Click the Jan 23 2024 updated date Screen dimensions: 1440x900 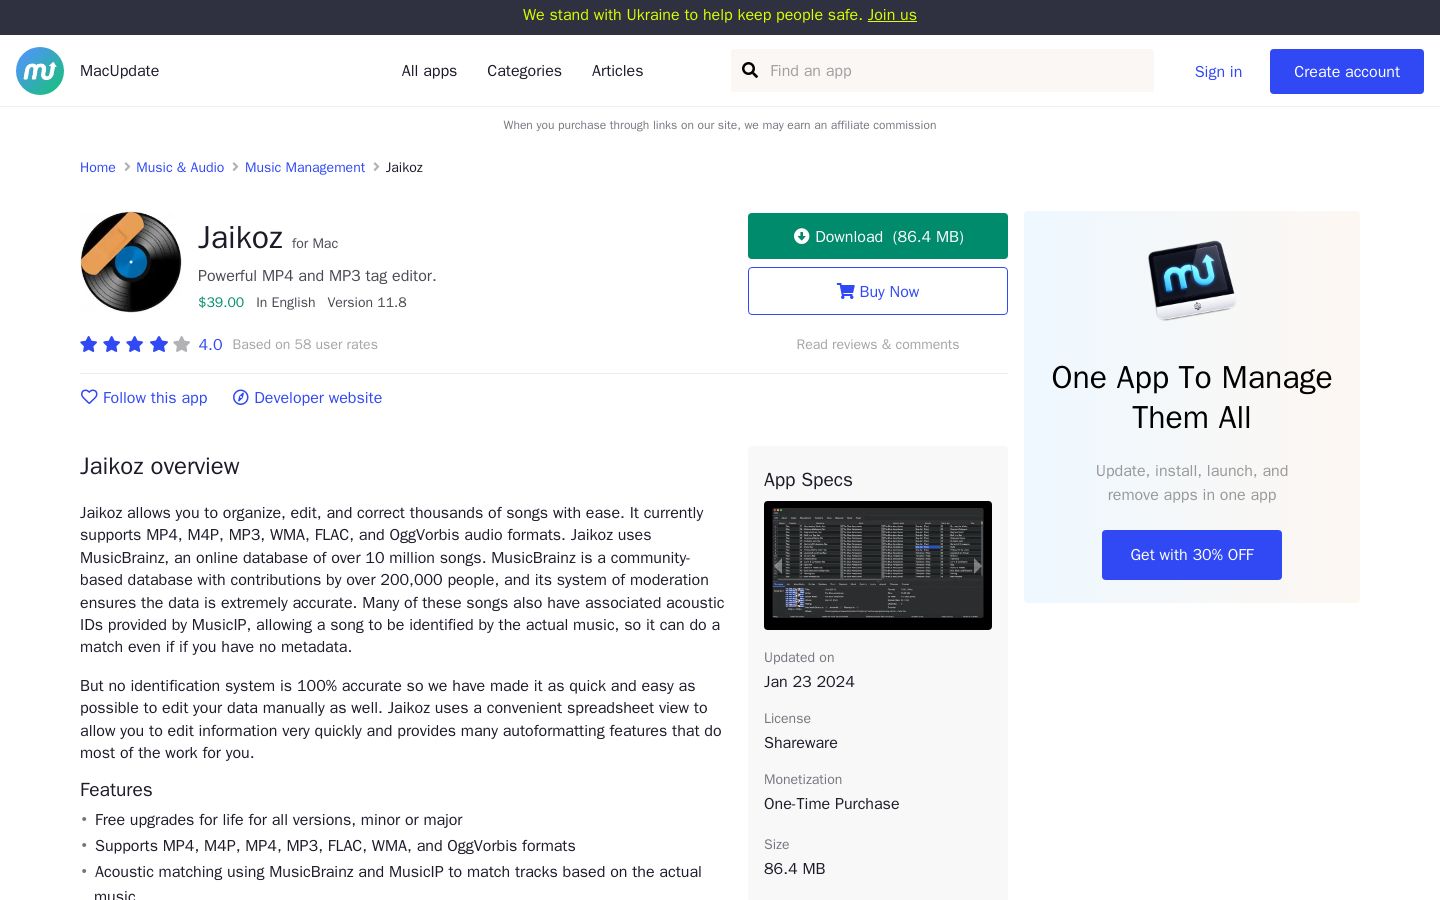point(809,682)
